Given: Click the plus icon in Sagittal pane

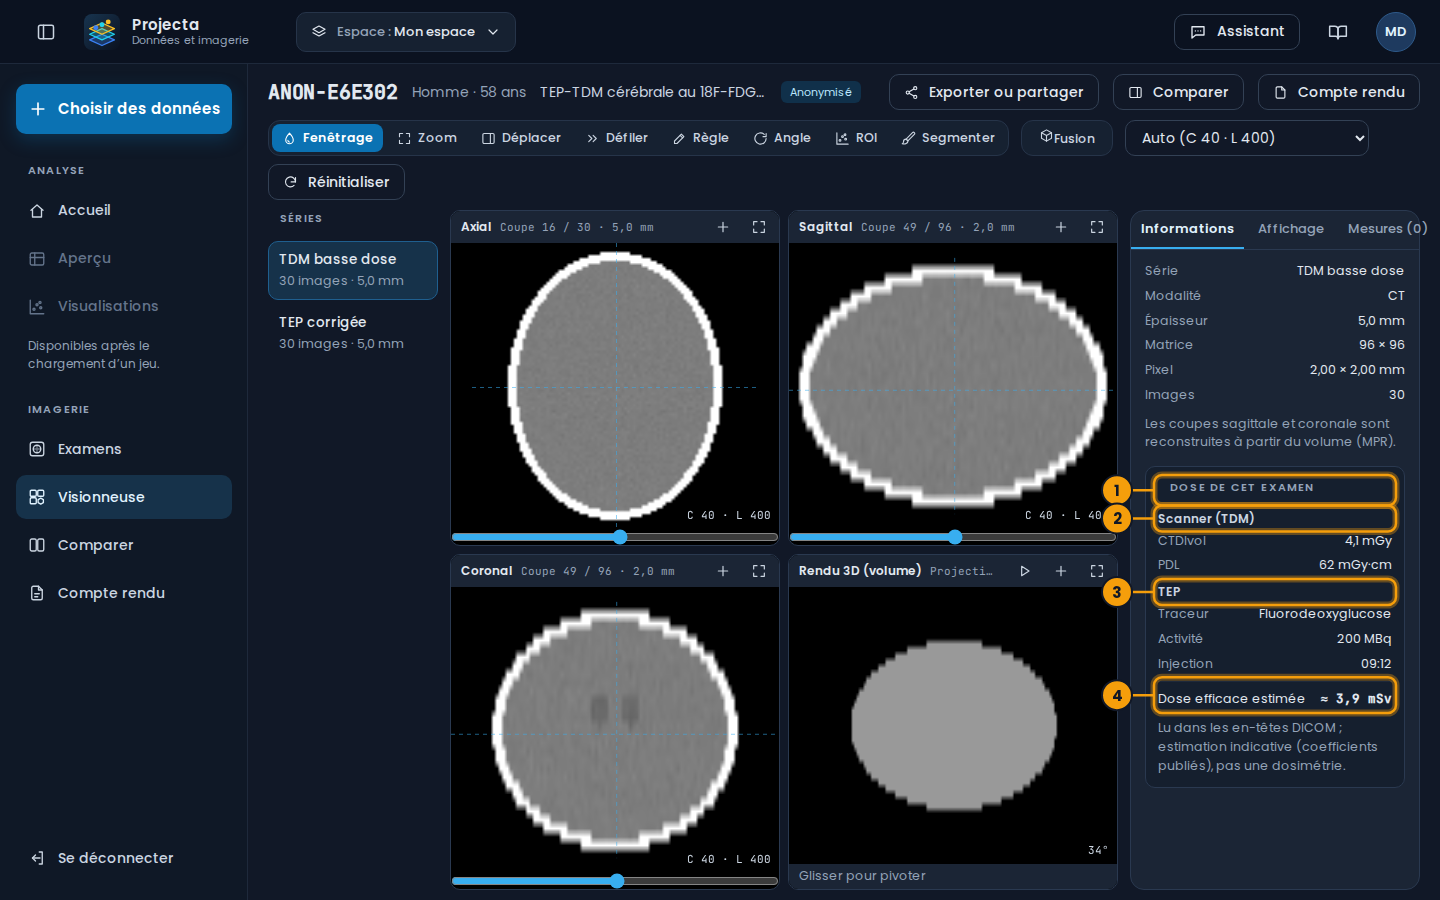Looking at the screenshot, I should pos(1061,227).
